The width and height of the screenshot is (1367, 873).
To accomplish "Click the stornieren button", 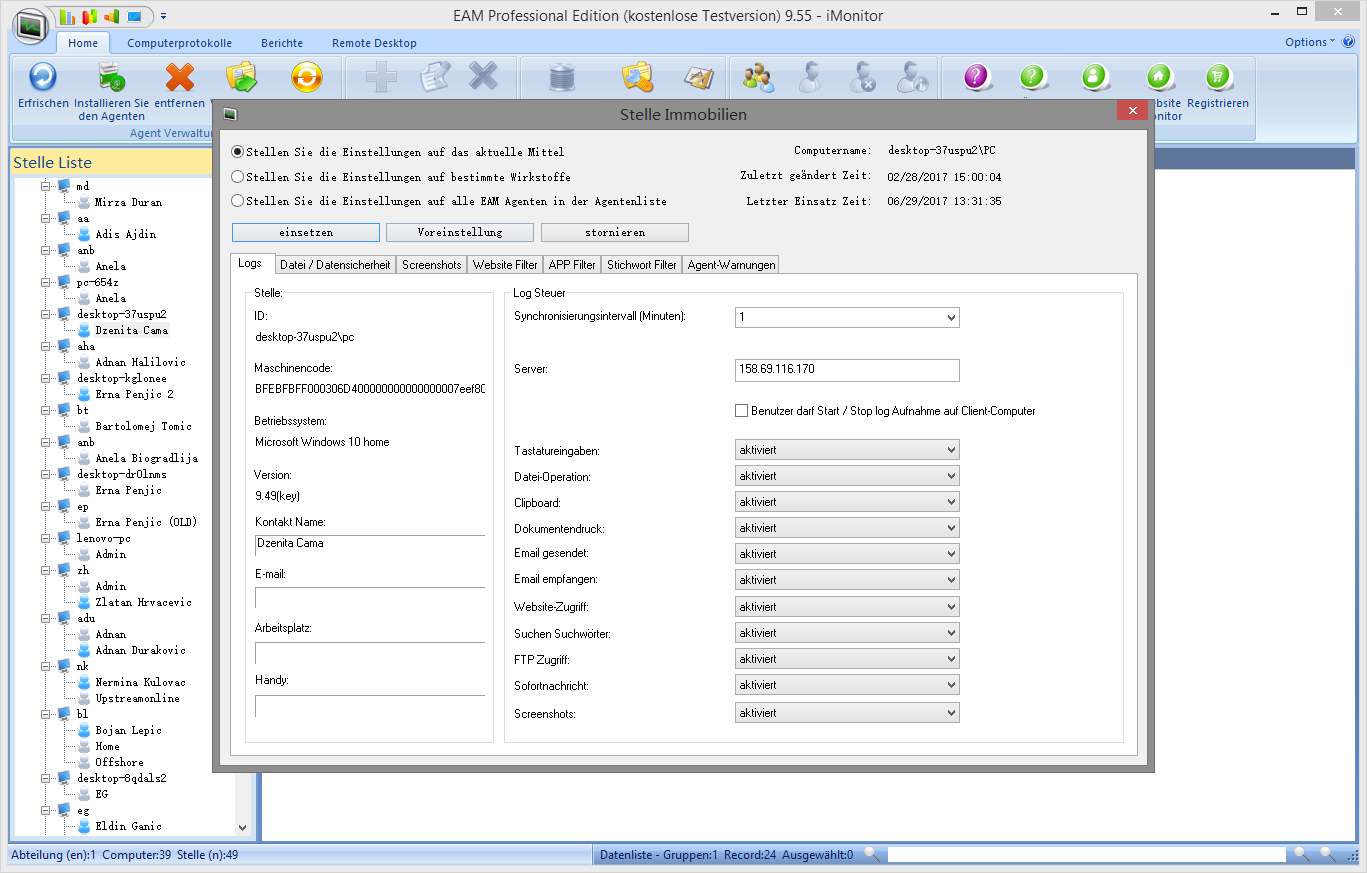I will pyautogui.click(x=614, y=232).
